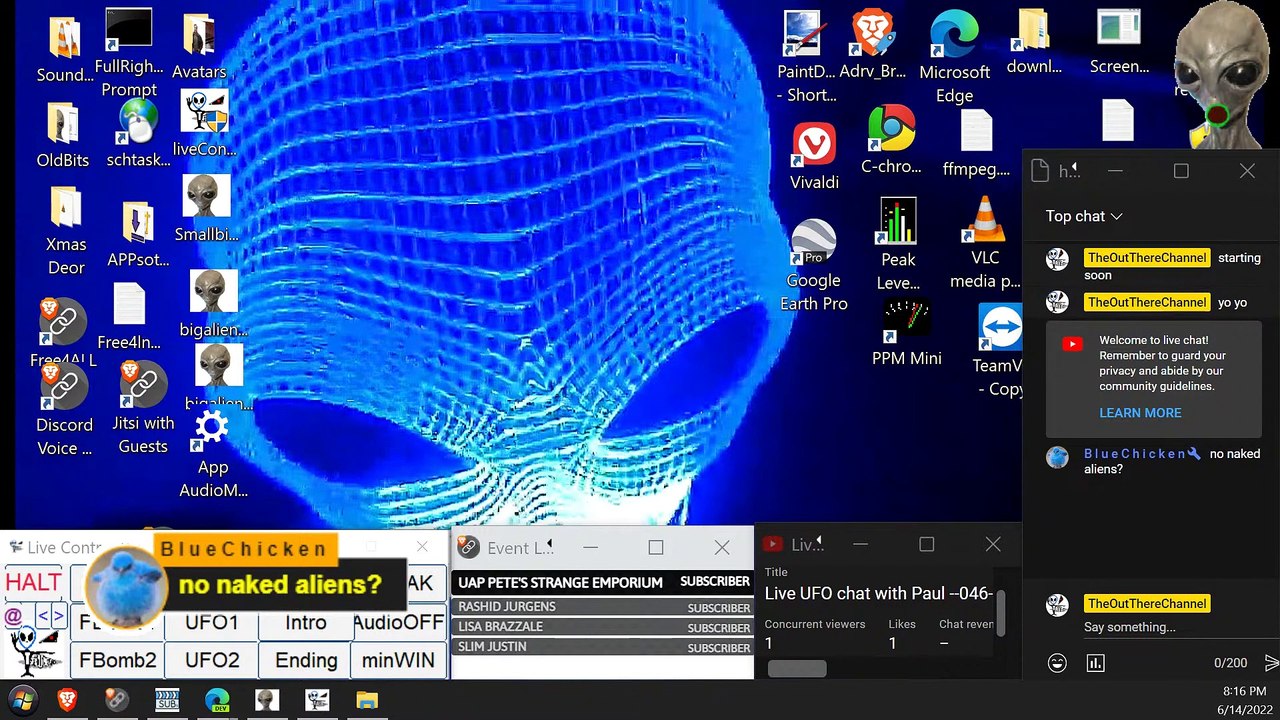Open emoji picker in live chat
The width and height of the screenshot is (1280, 720).
pos(1057,662)
